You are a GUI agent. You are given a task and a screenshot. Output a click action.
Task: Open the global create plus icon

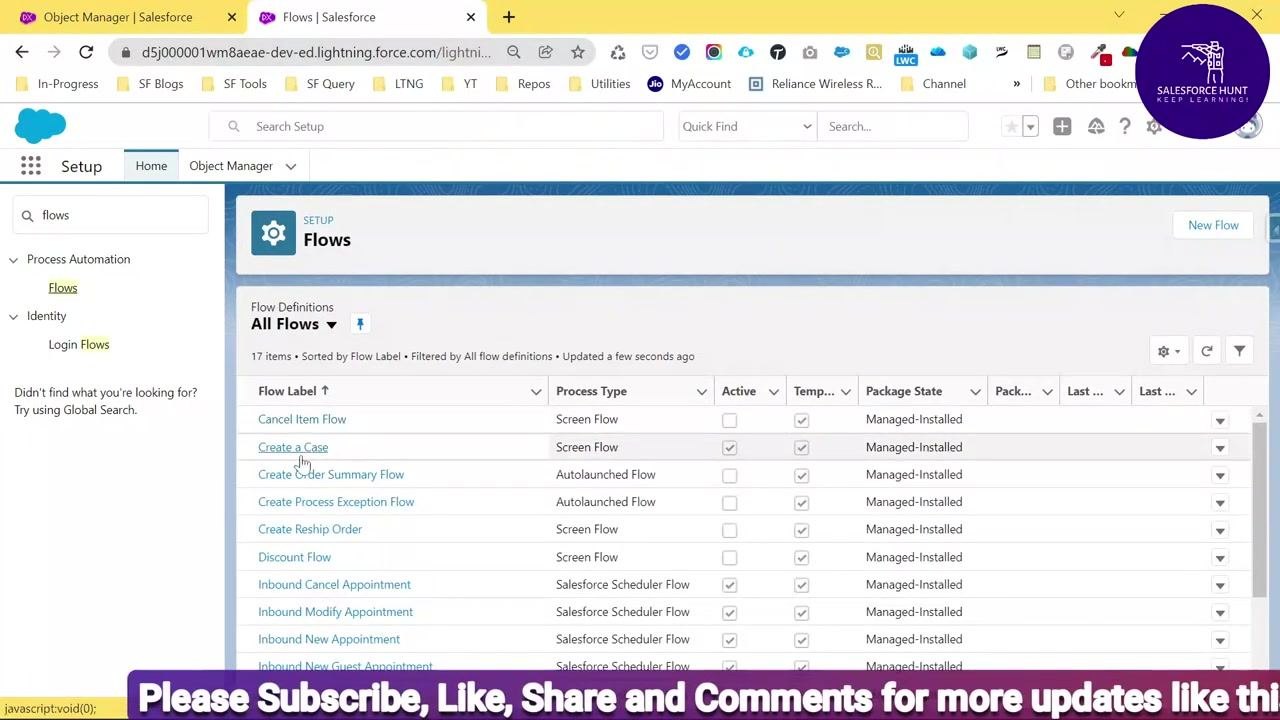1062,126
